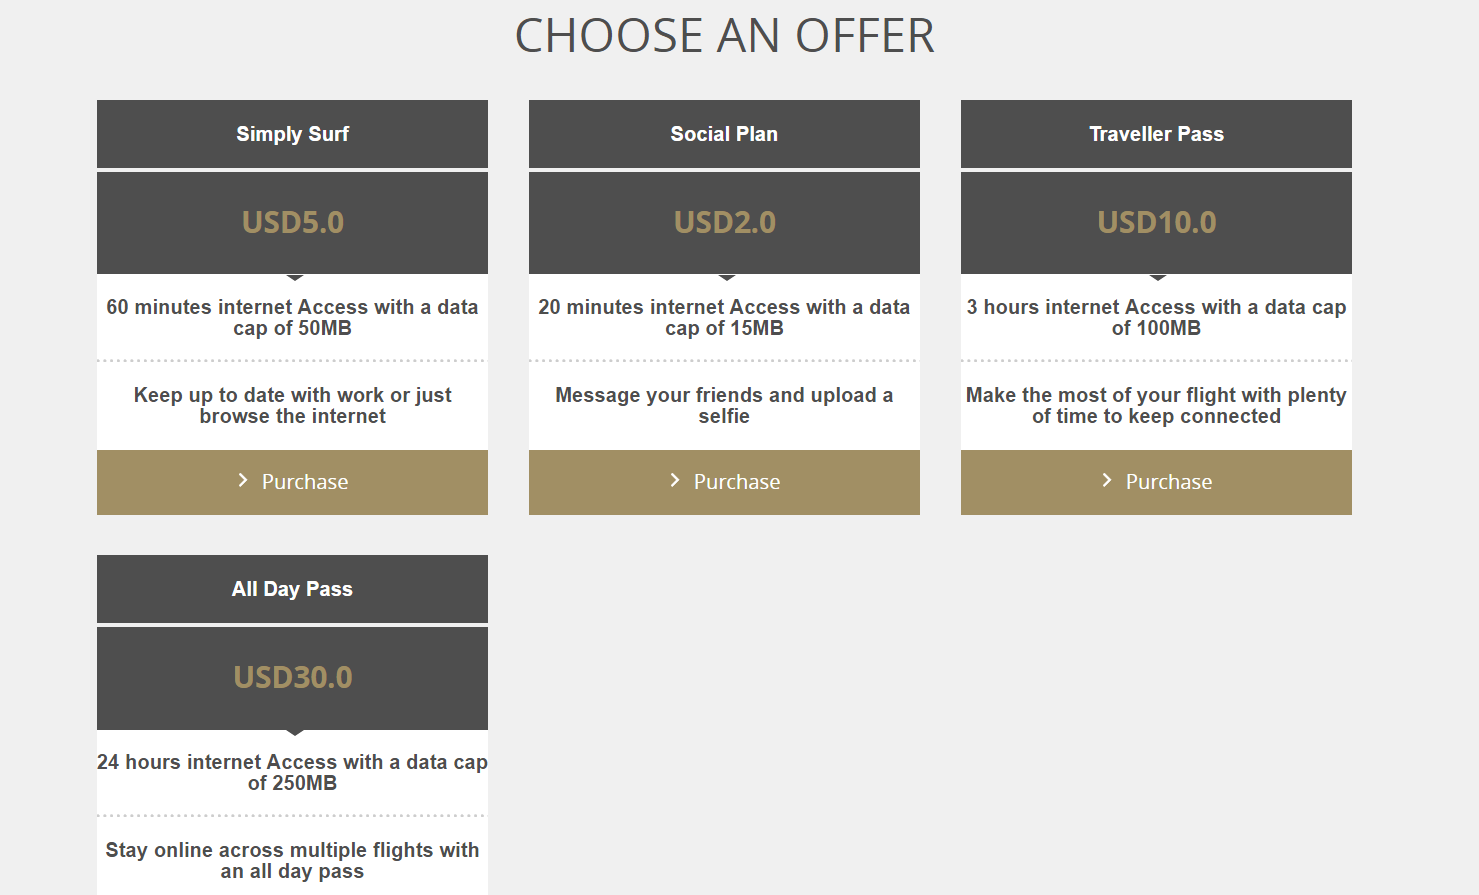Viewport: 1479px width, 895px height.
Task: Click the 3 hours internet access description
Action: click(x=1156, y=318)
